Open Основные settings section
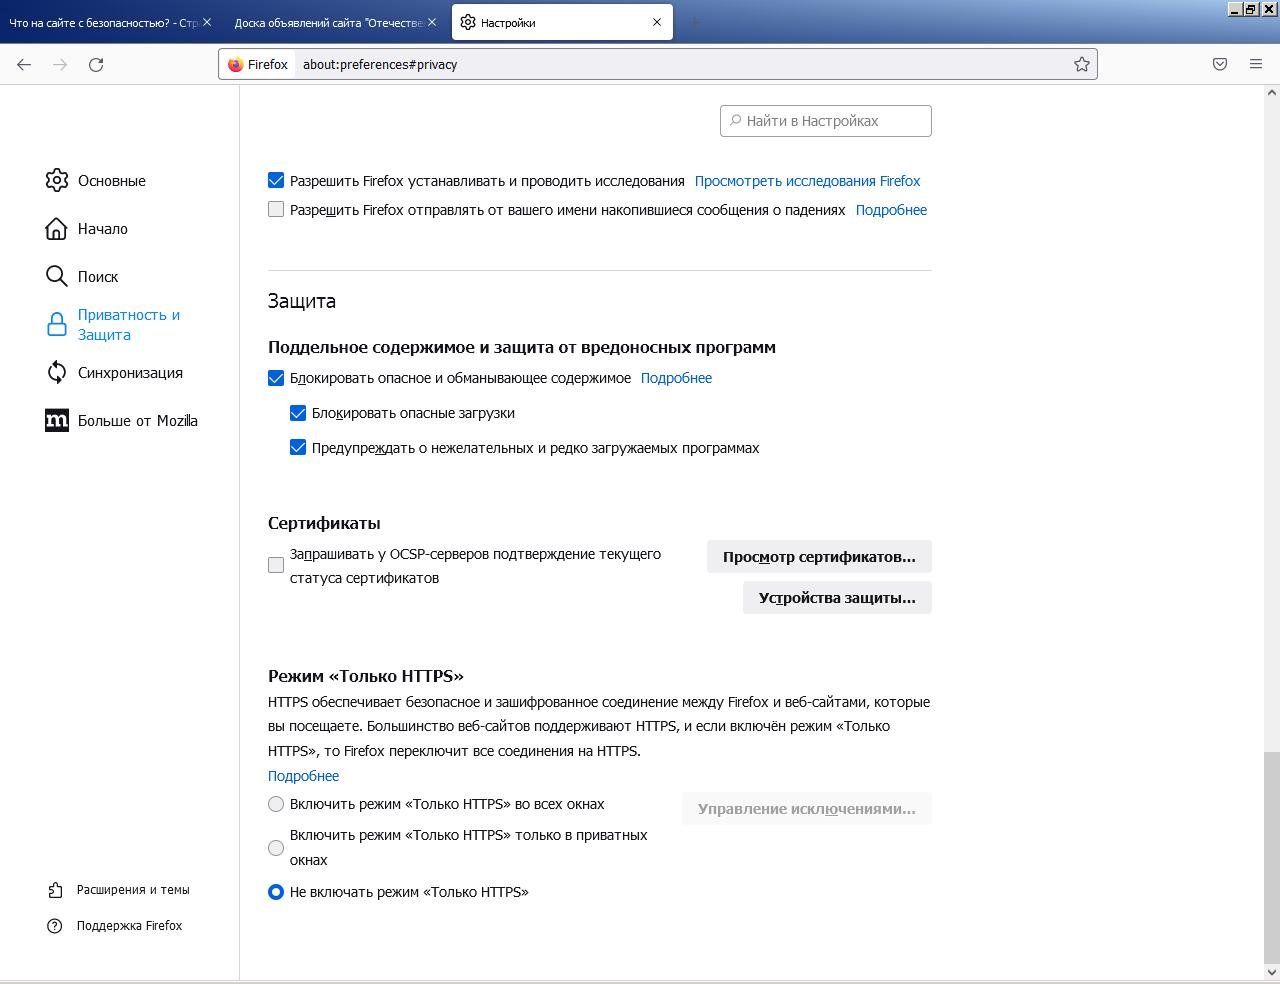Image resolution: width=1280 pixels, height=984 pixels. [96, 181]
